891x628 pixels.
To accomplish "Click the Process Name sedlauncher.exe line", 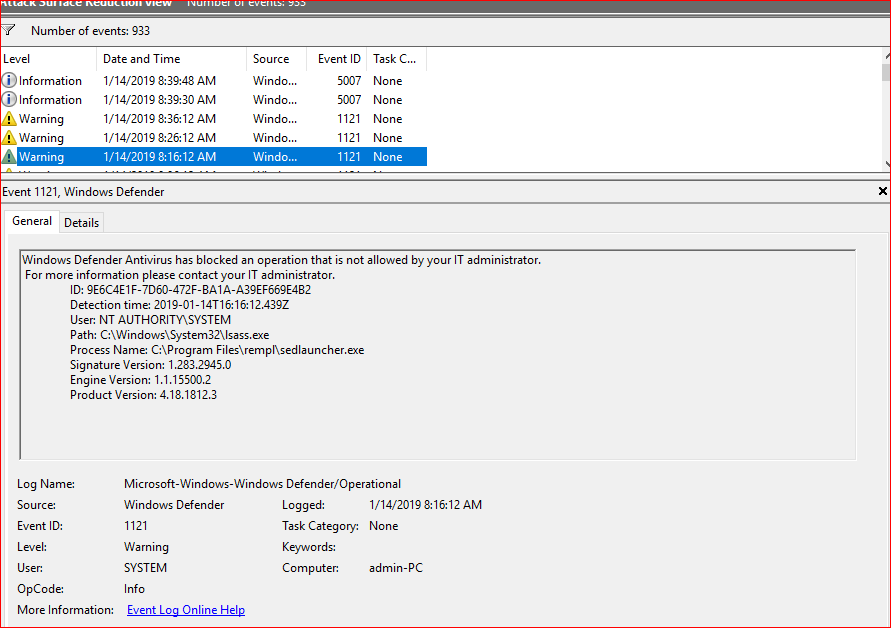I will pos(217,350).
